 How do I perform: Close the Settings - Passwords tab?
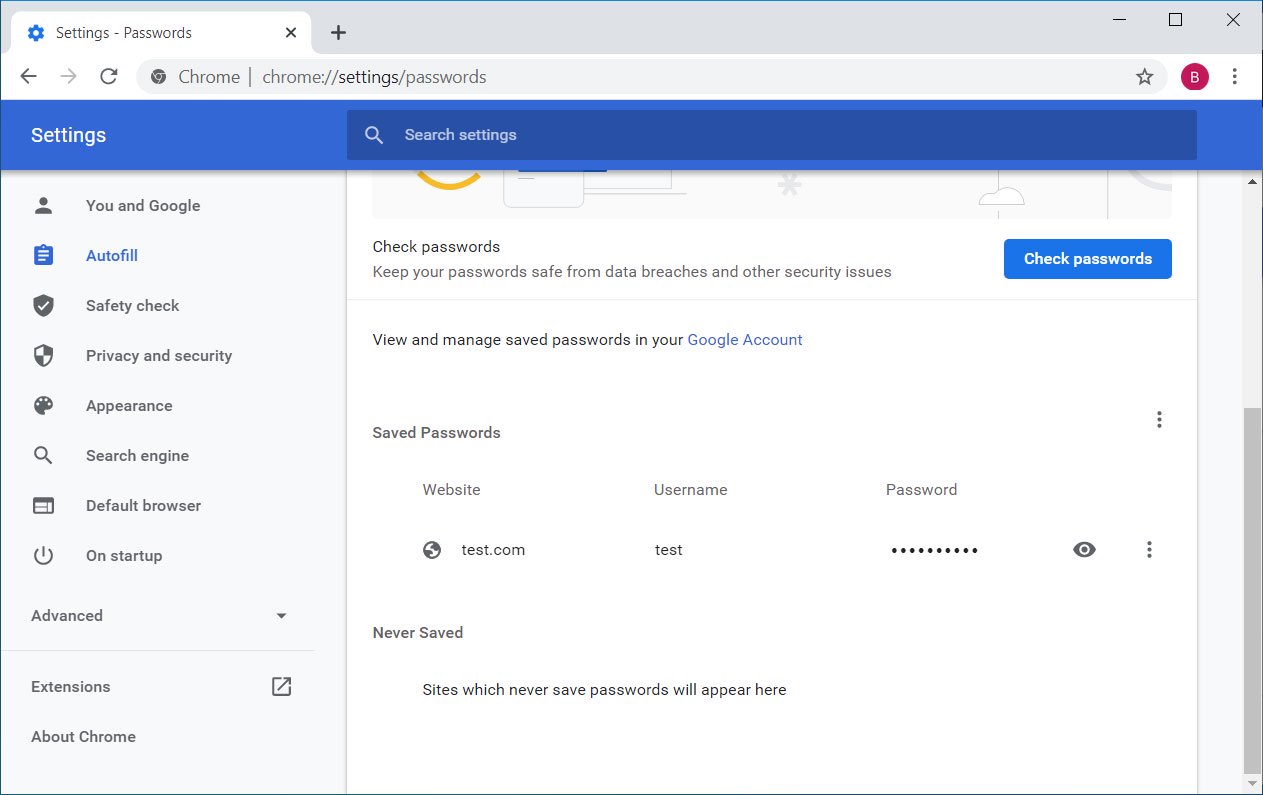click(291, 33)
